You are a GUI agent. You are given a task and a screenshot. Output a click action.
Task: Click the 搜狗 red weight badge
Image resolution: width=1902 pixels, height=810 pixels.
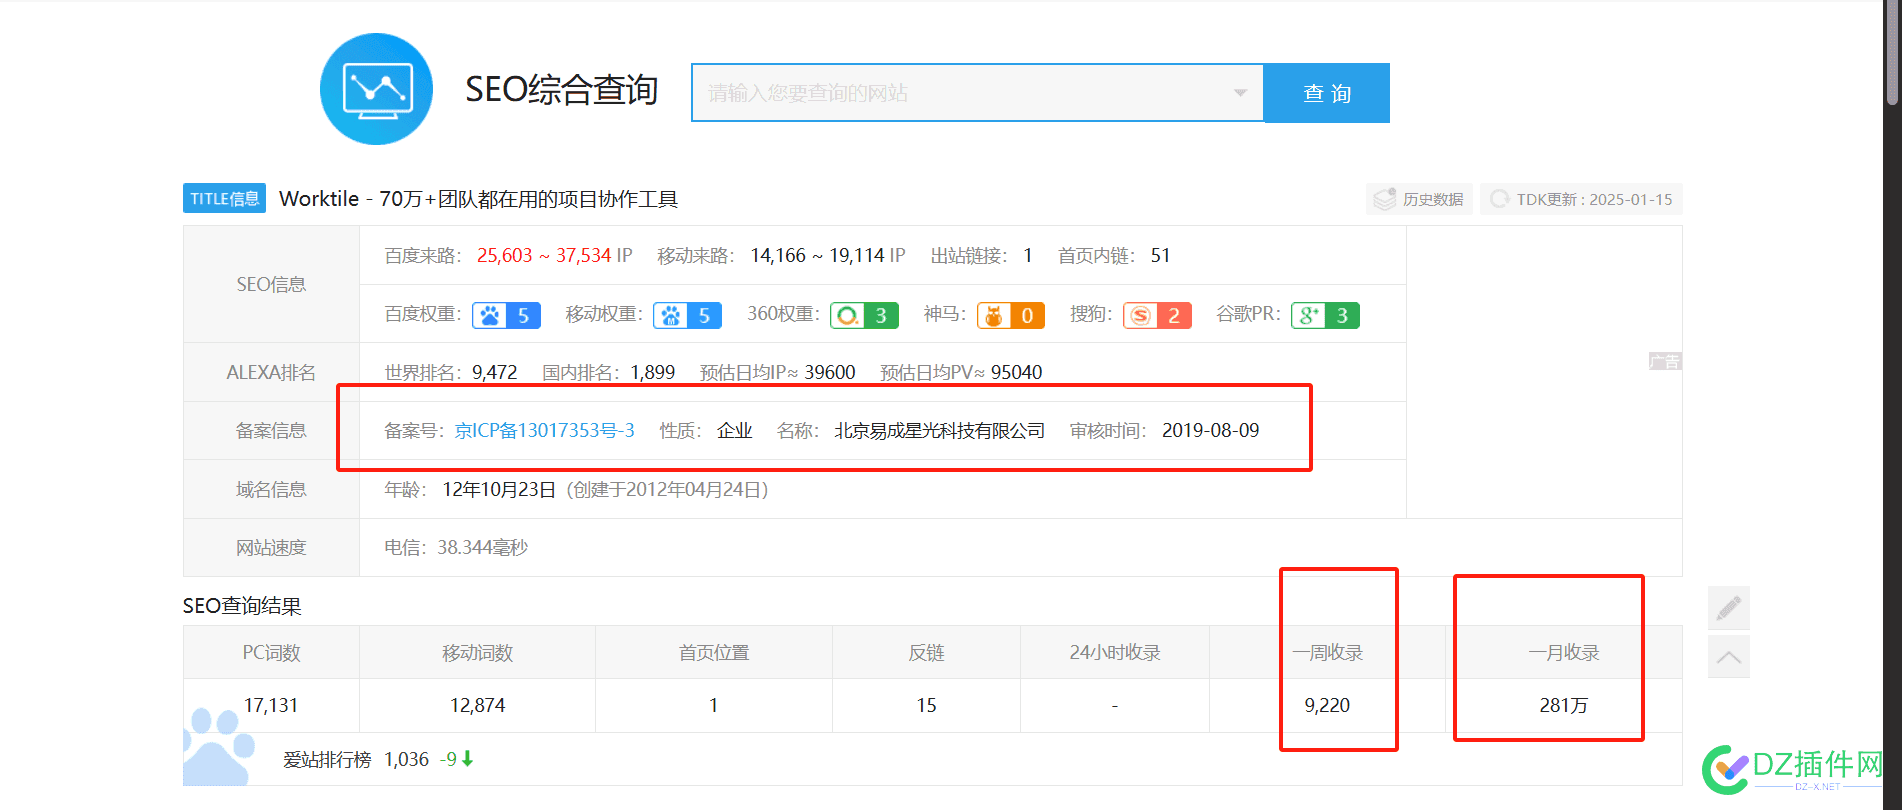pos(1157,315)
